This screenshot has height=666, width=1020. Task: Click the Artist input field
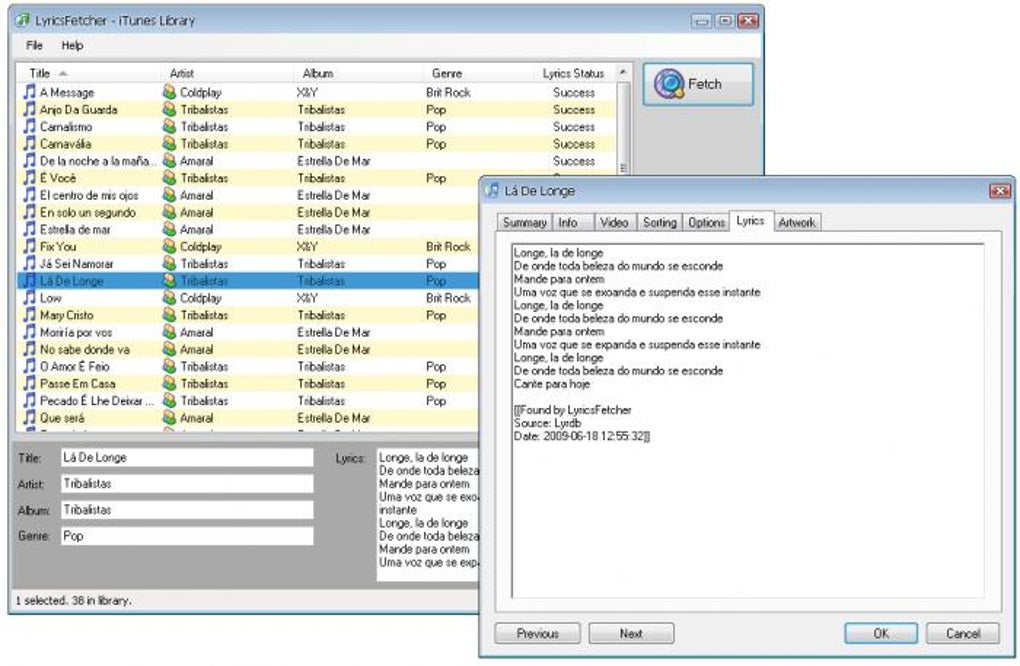point(187,483)
